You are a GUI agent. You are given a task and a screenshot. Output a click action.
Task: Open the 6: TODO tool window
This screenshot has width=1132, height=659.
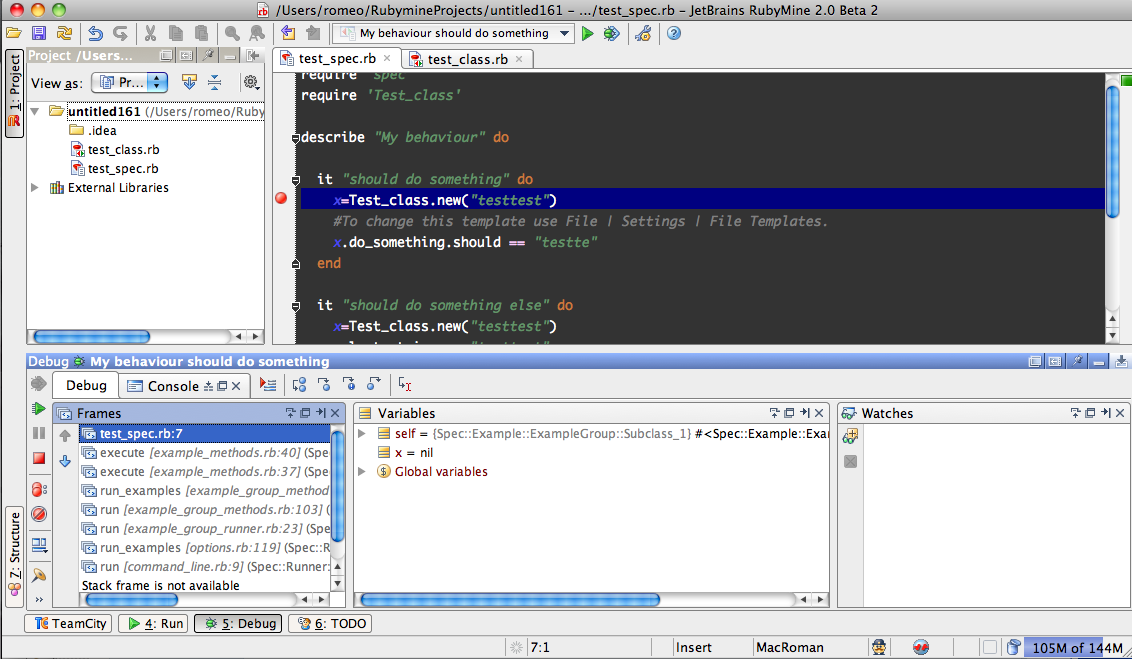click(x=331, y=624)
